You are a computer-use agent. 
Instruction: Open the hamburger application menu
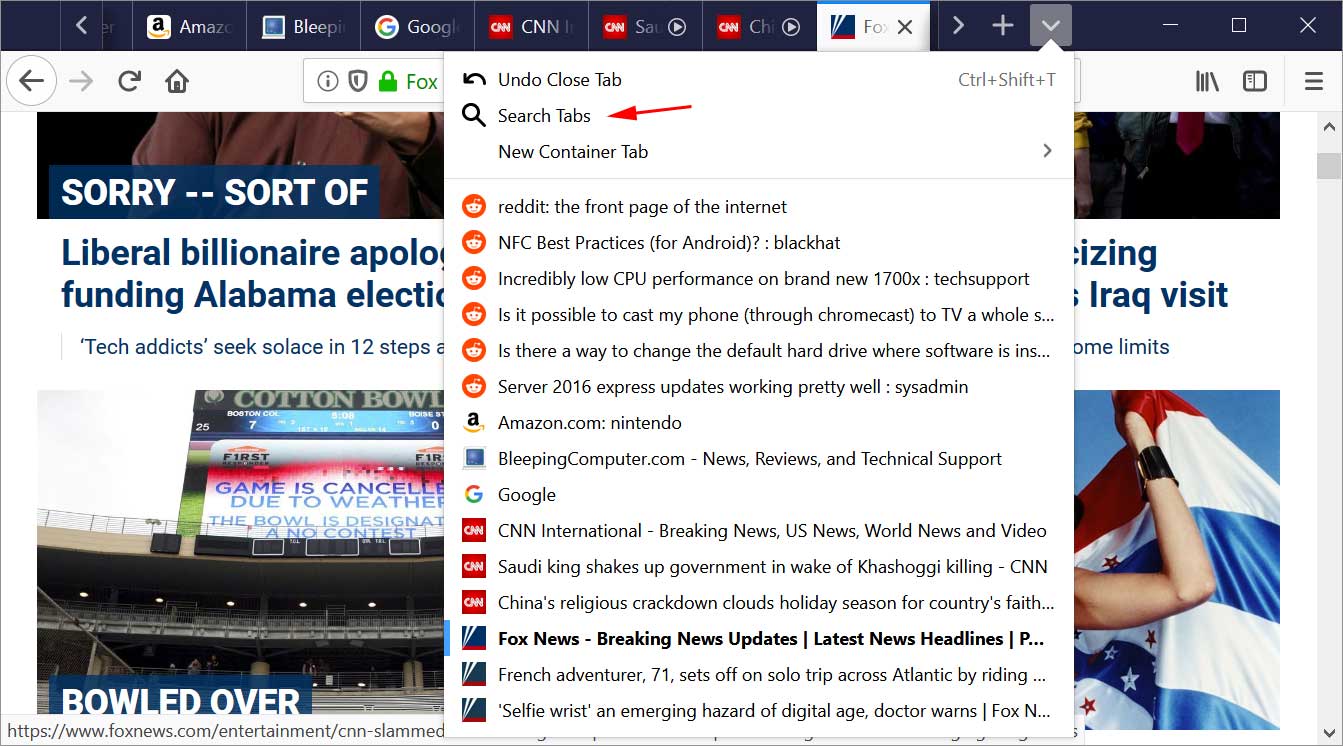click(1314, 81)
